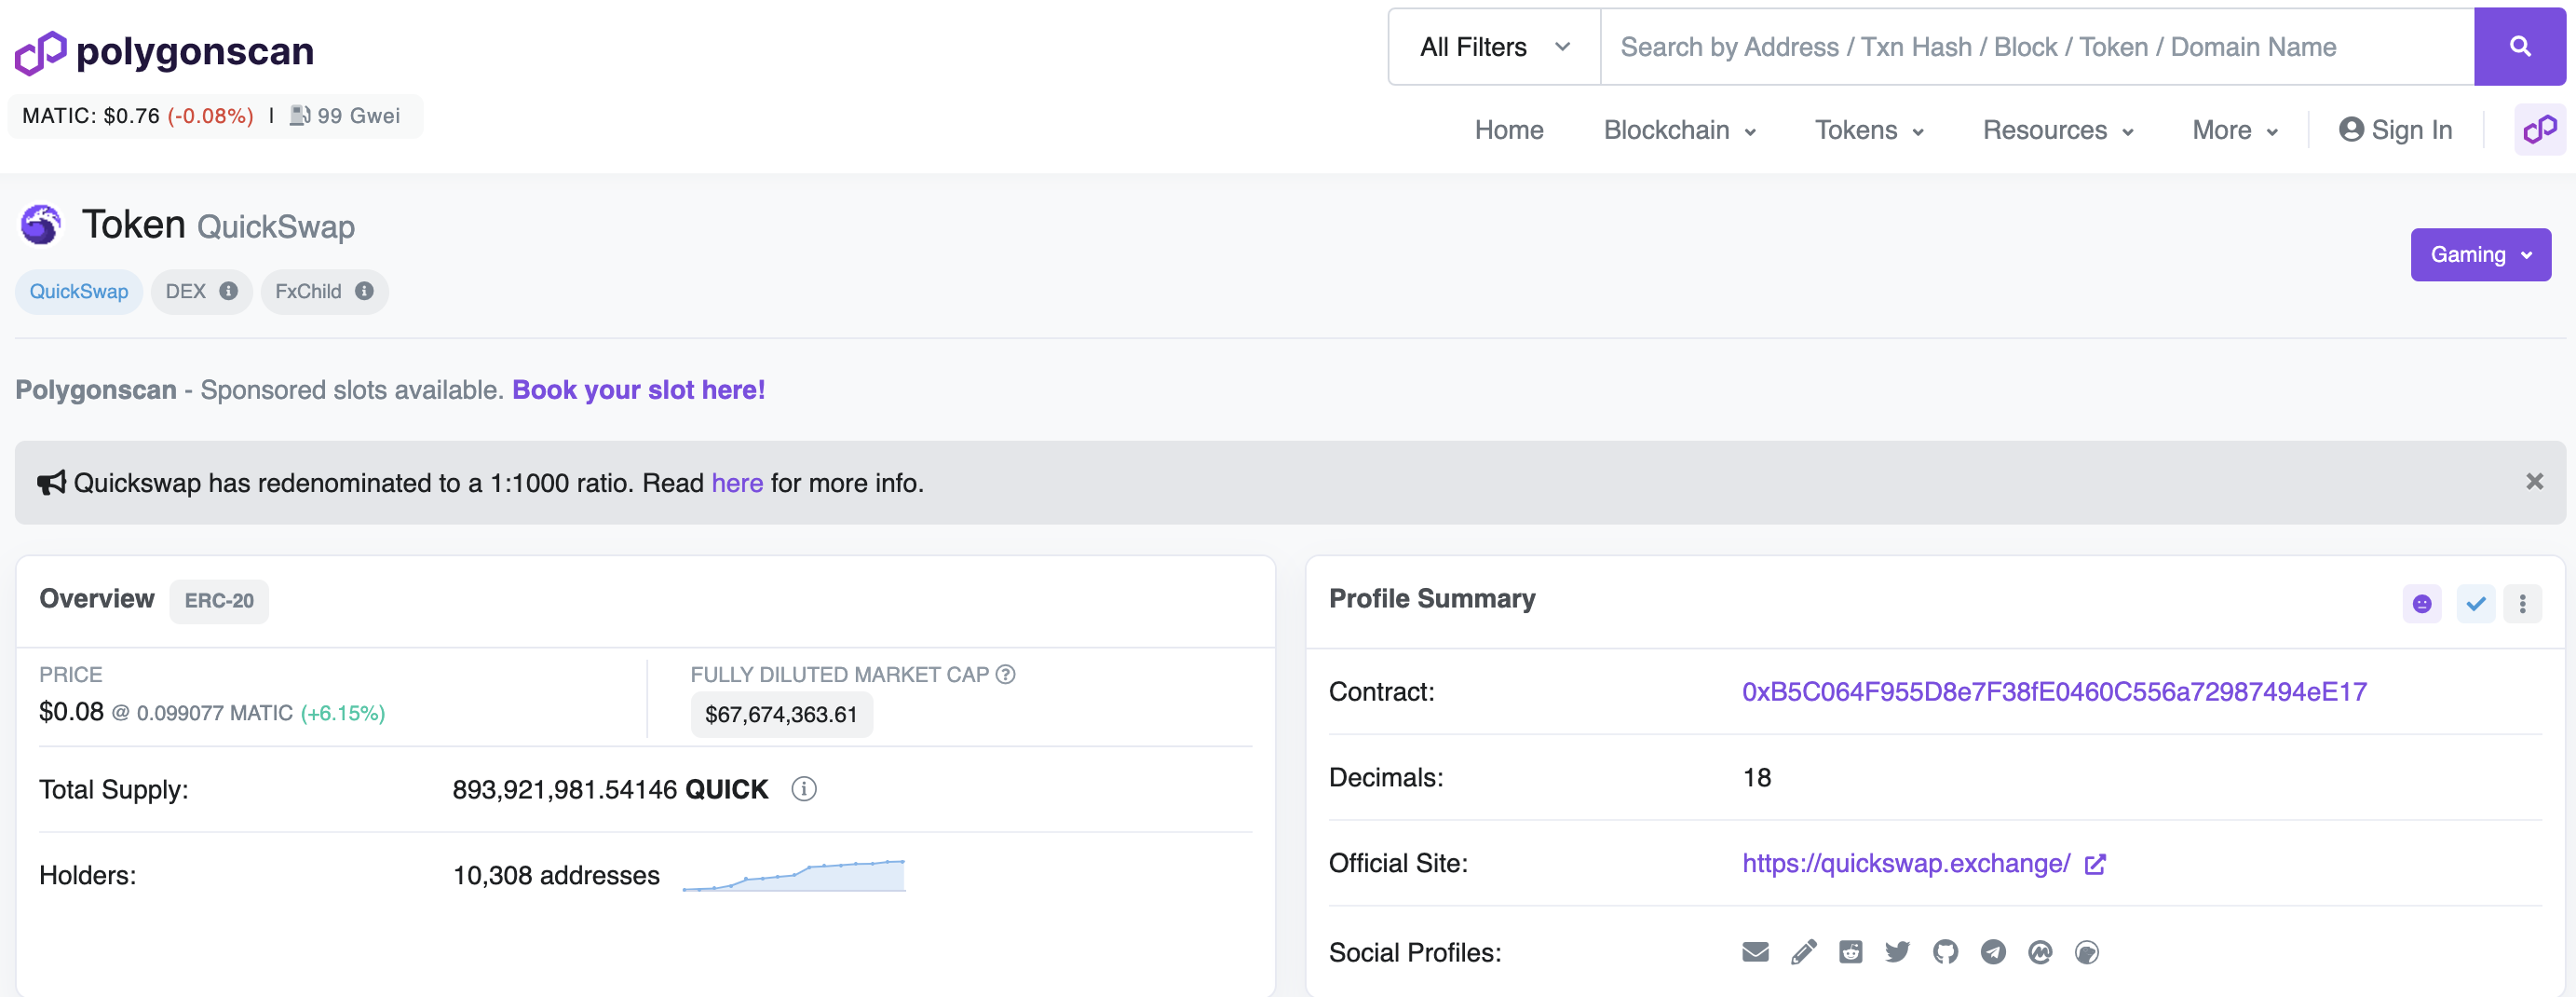Screen dimensions: 2576x997
Task: Click the external link icon beside official site
Action: click(2095, 864)
